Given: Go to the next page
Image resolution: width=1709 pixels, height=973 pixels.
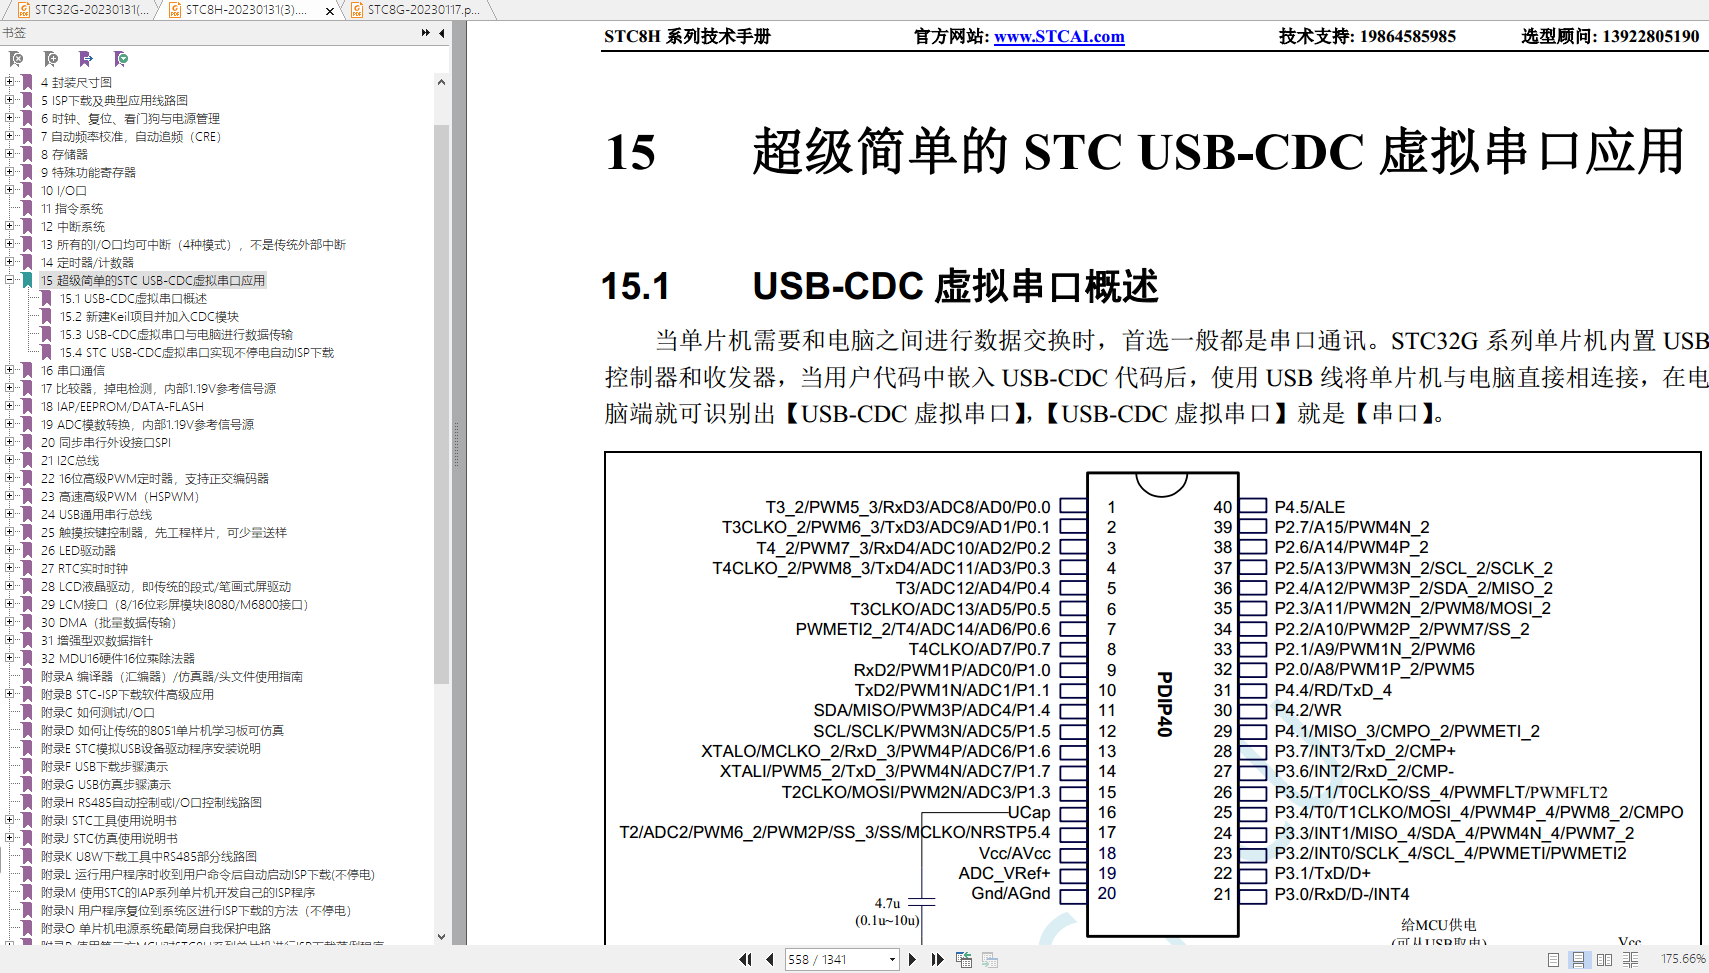Looking at the screenshot, I should 912,959.
